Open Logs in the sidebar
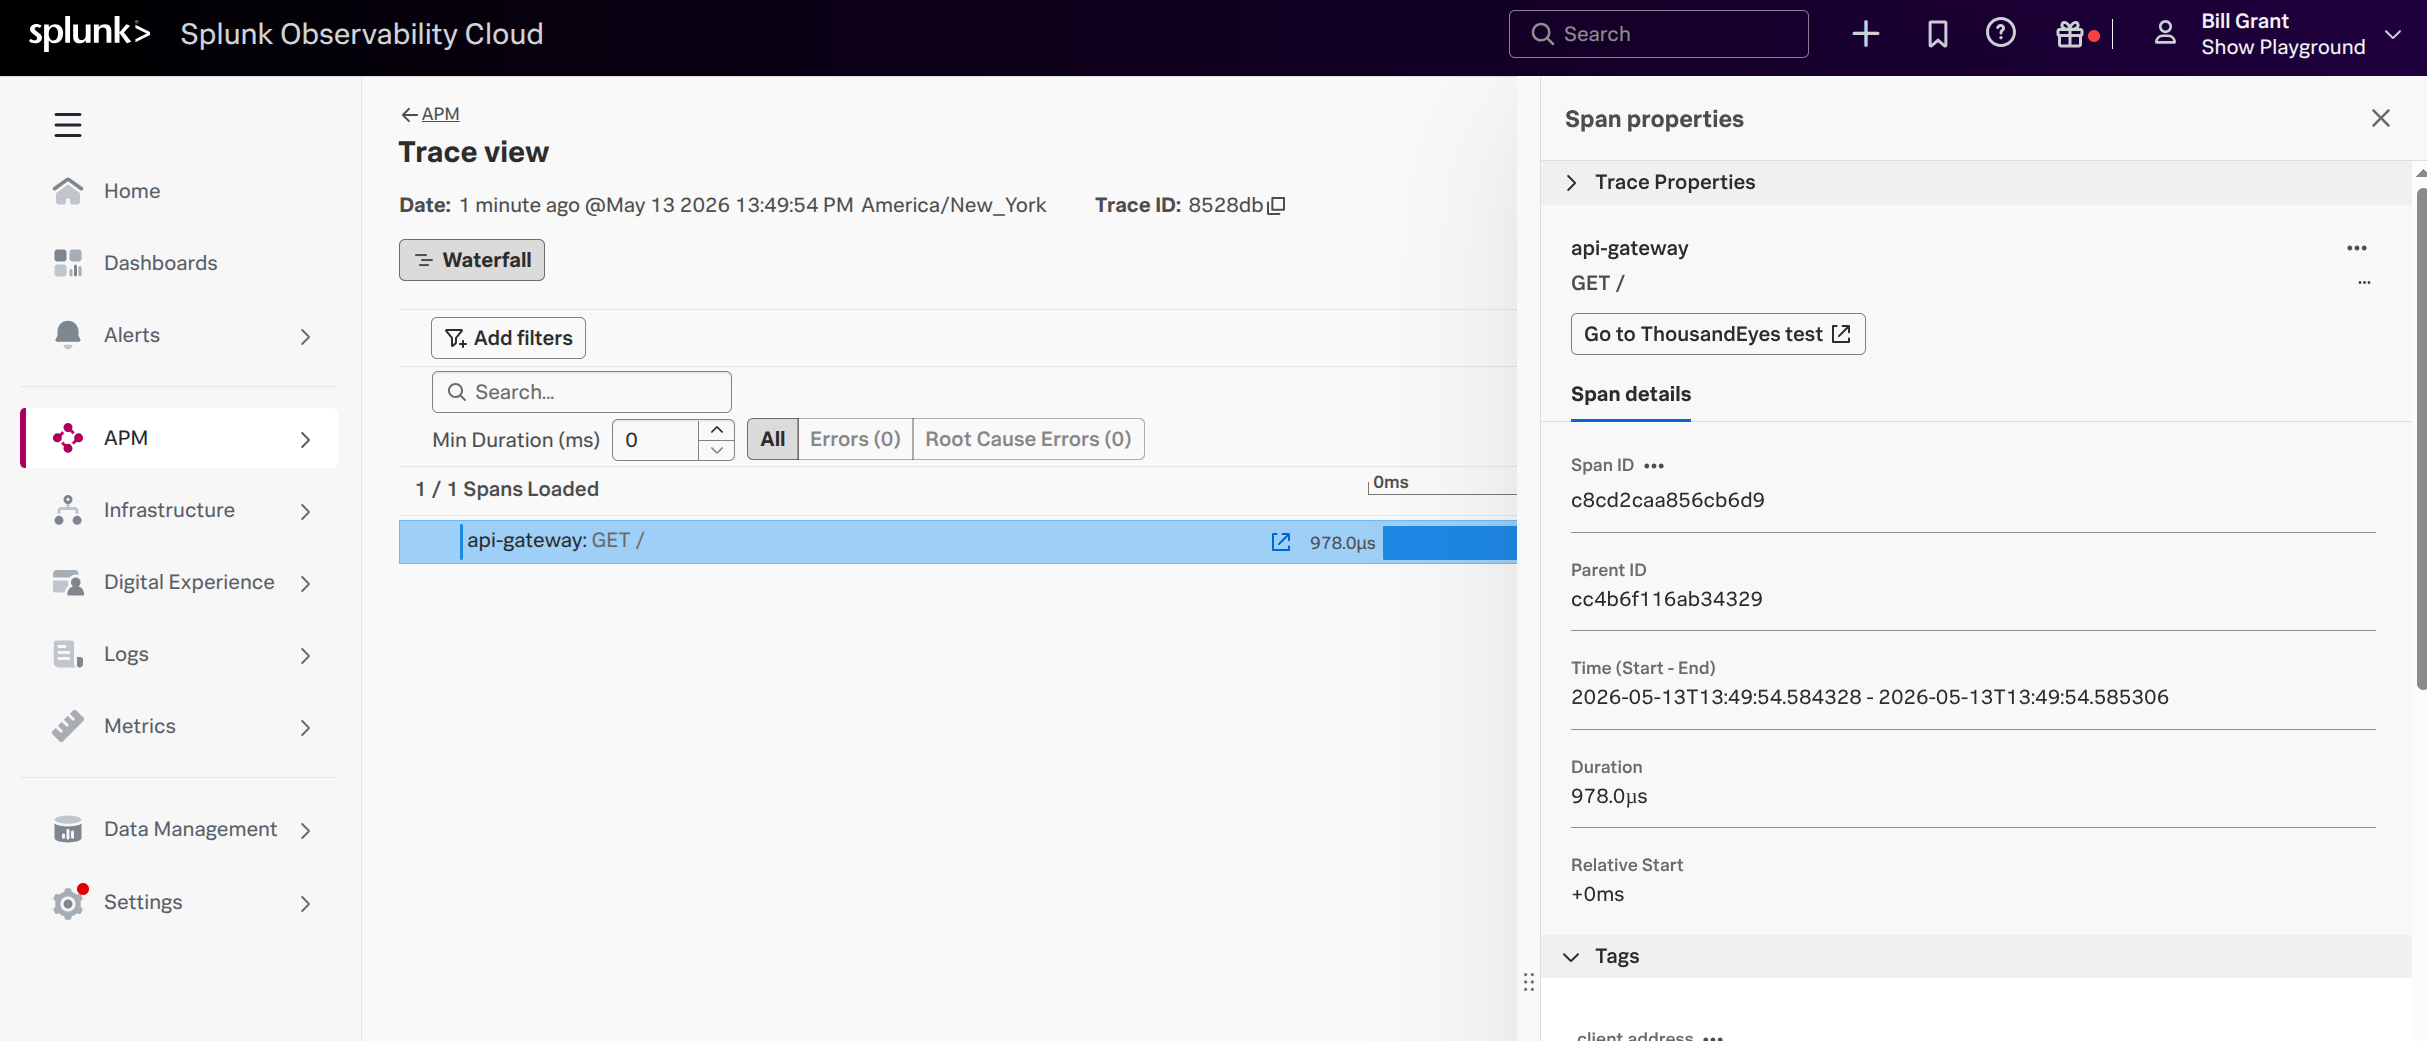The width and height of the screenshot is (2427, 1041). pyautogui.click(x=126, y=654)
